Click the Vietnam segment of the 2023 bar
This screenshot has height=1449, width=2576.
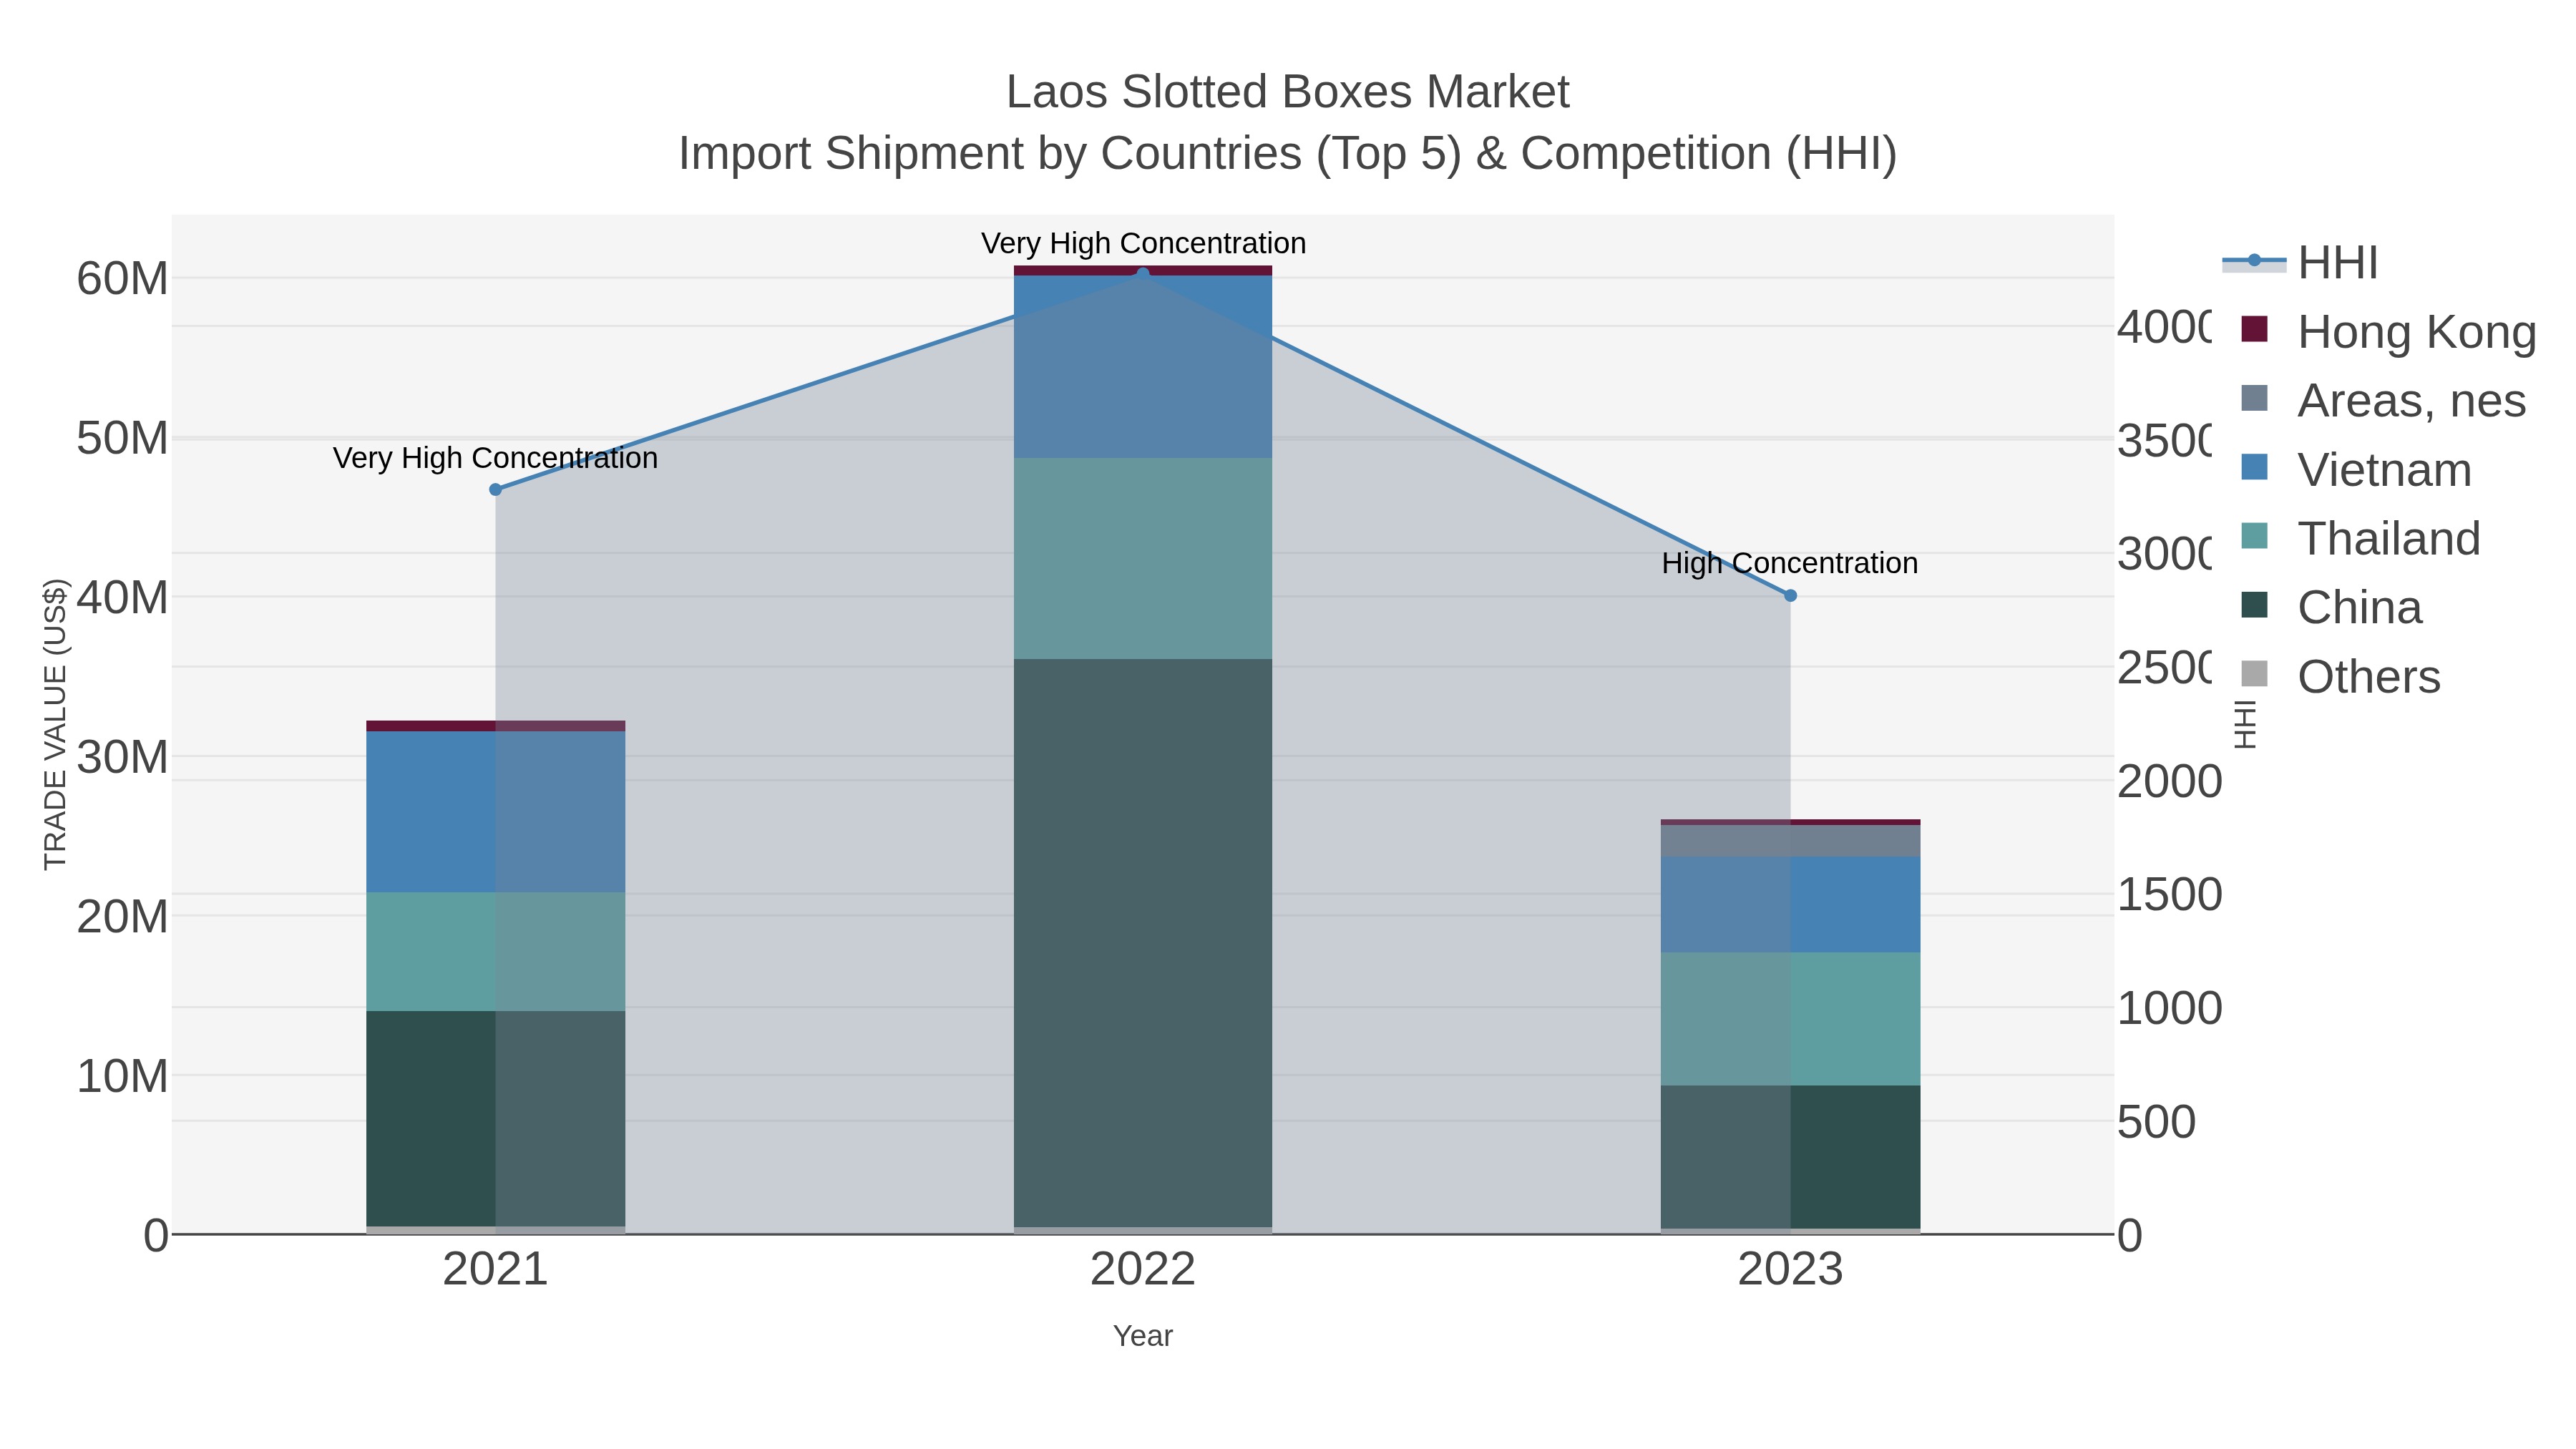pyautogui.click(x=1791, y=905)
